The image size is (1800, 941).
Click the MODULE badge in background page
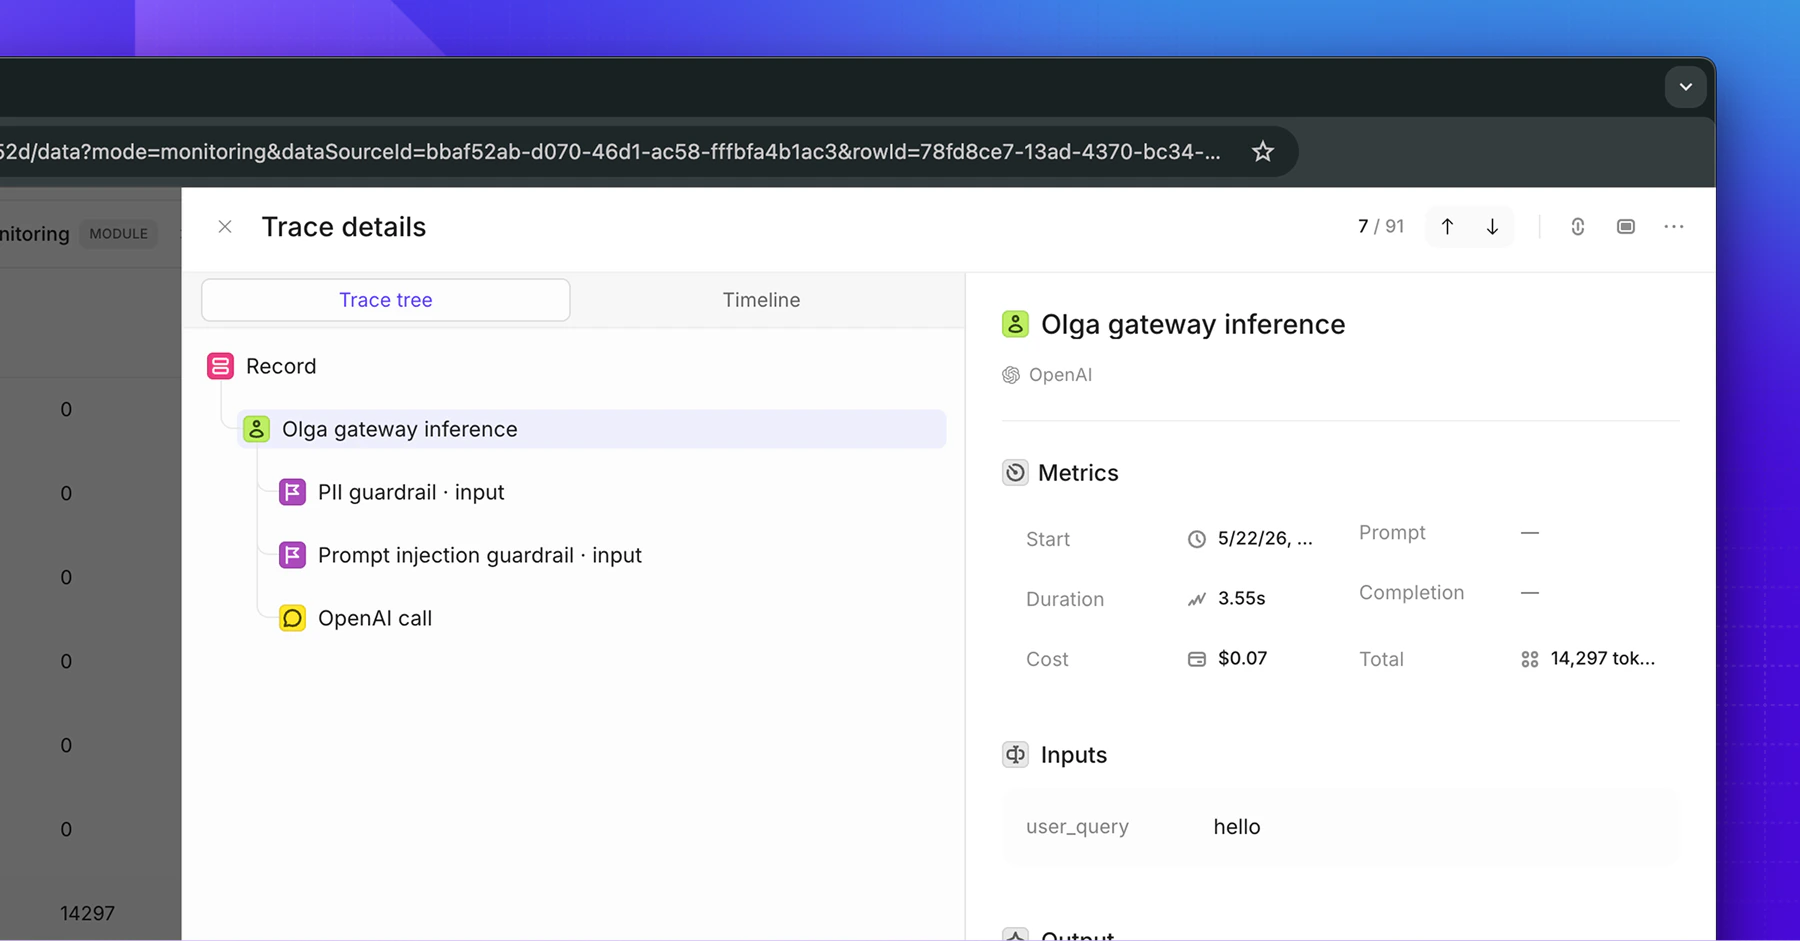coord(118,234)
